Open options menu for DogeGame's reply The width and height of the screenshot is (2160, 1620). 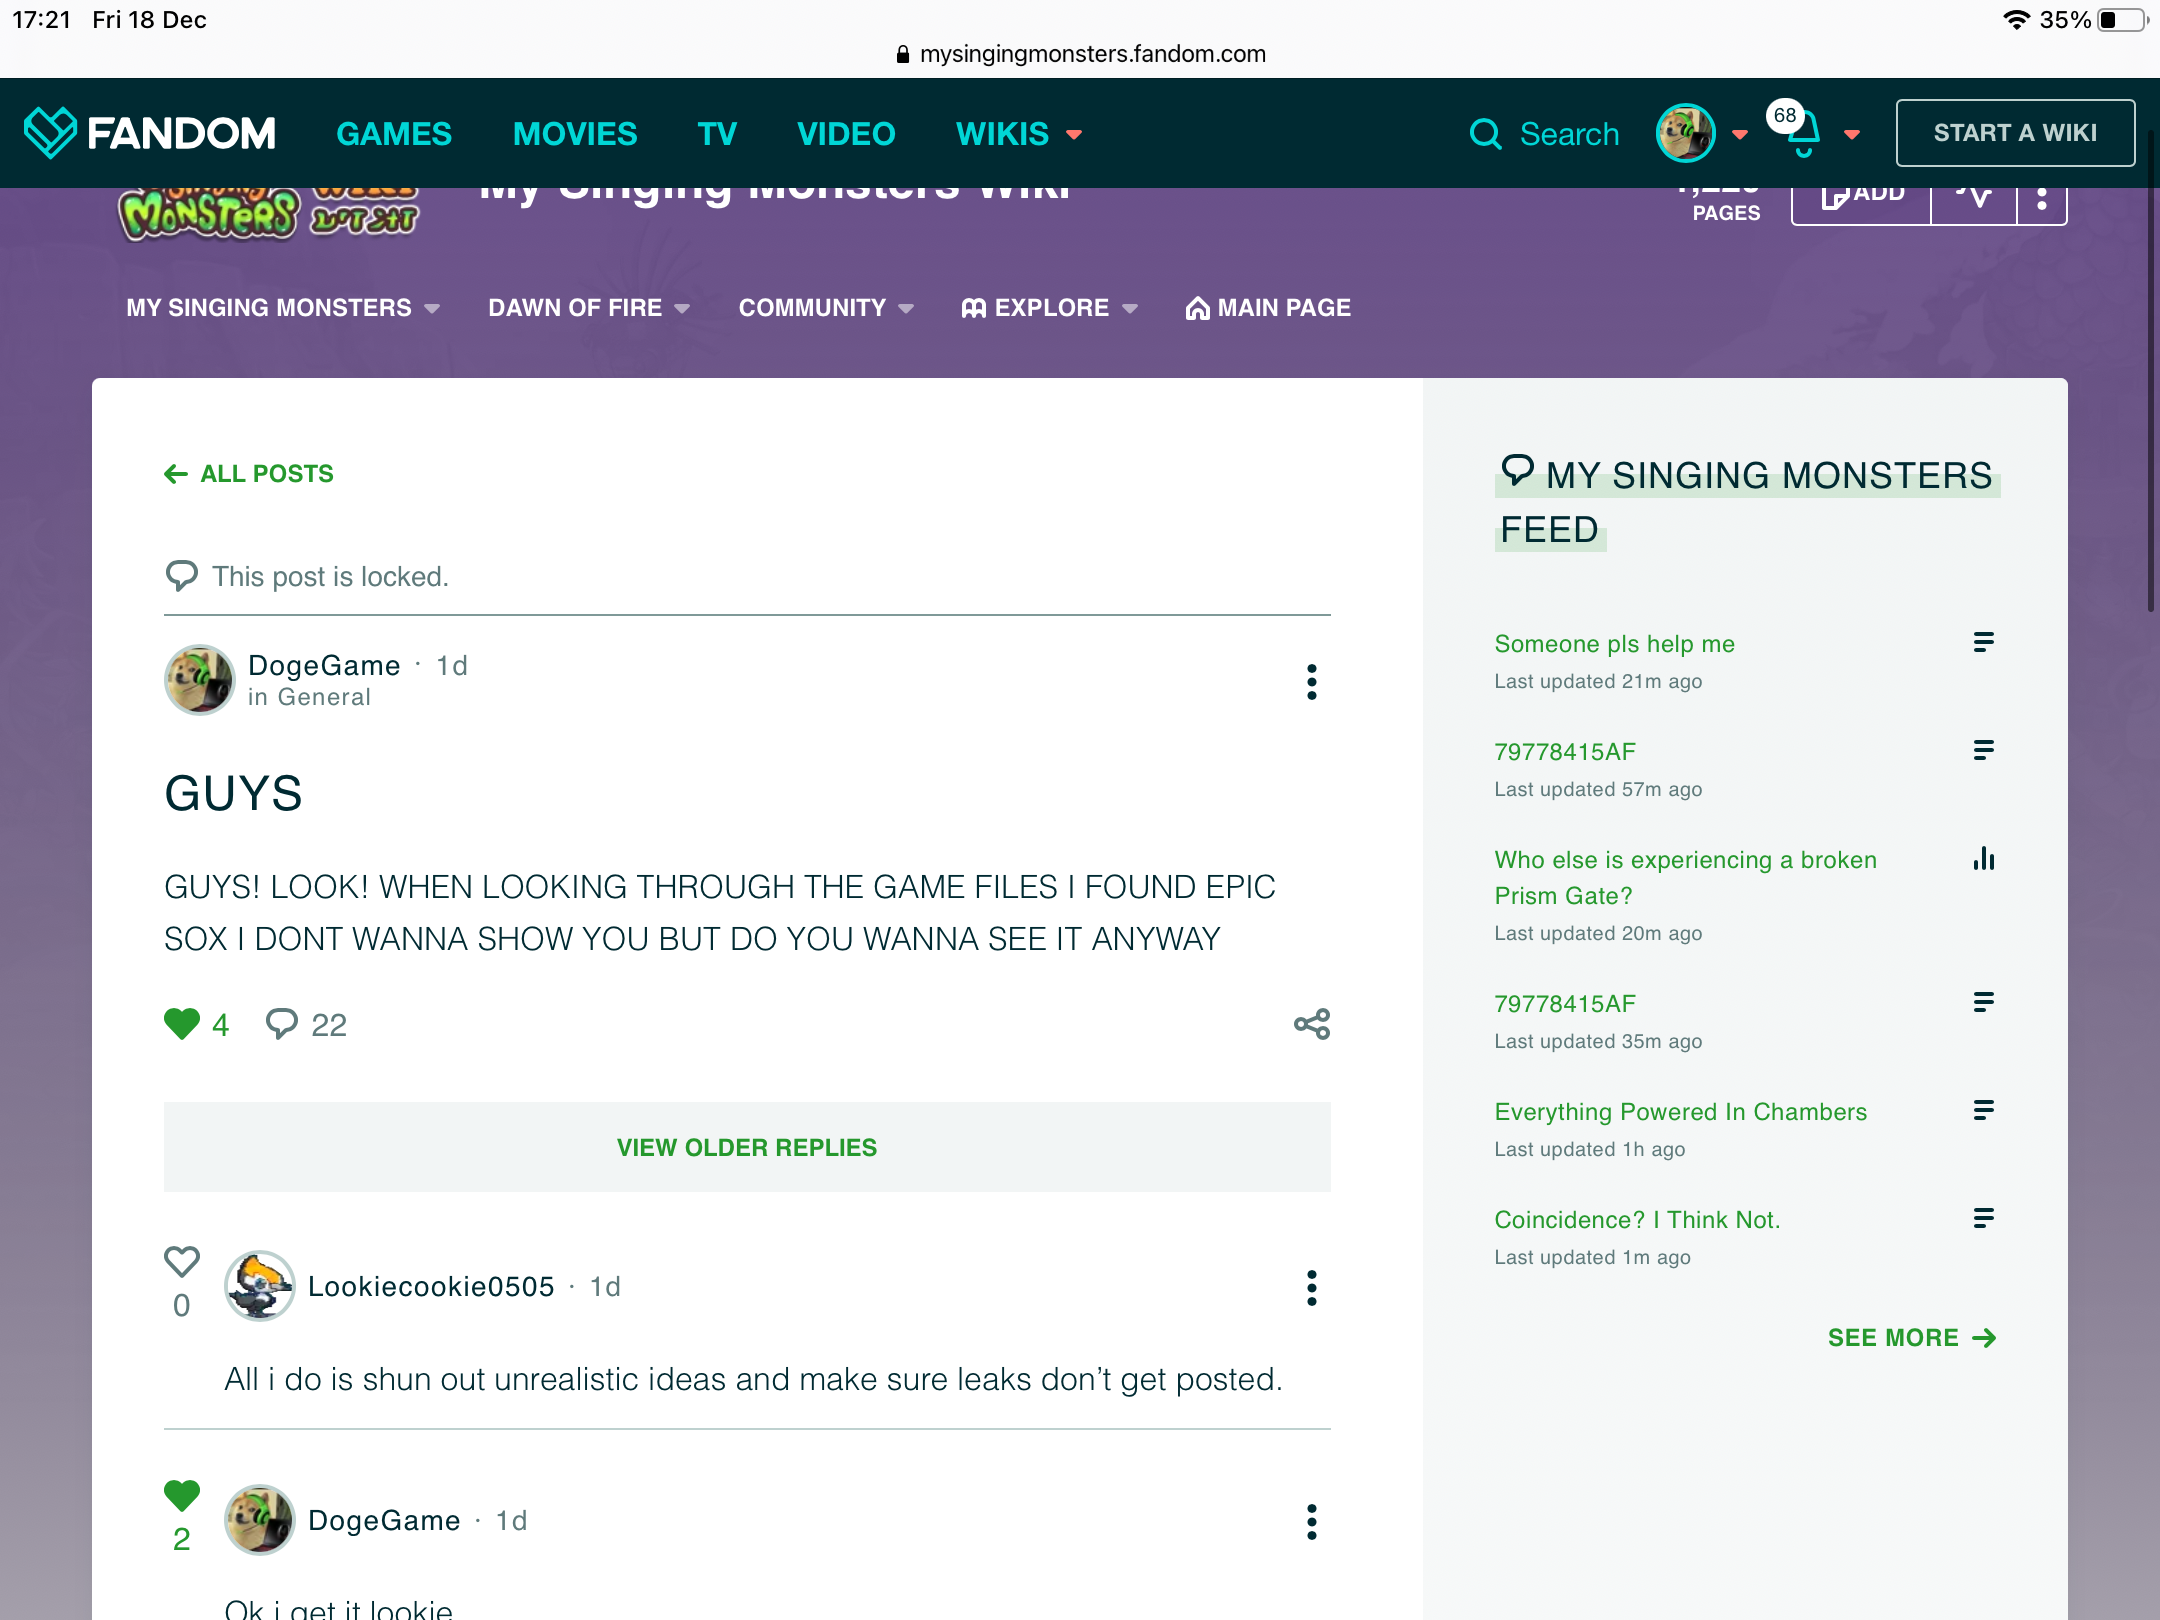pos(1311,1522)
